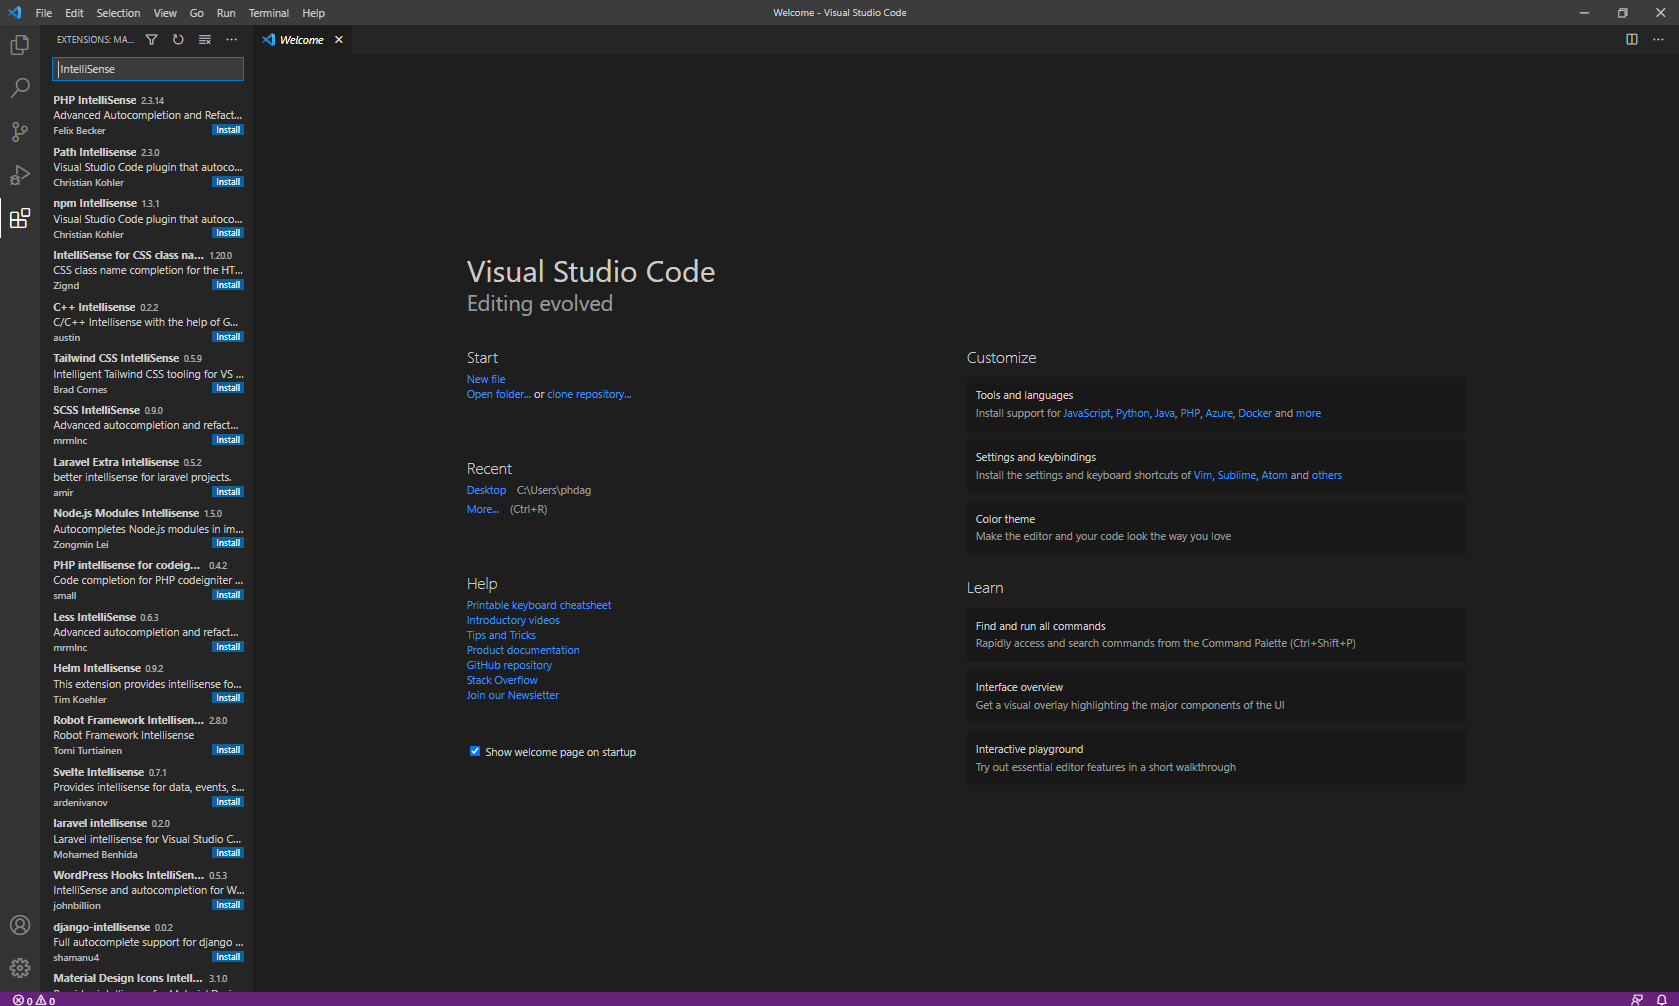This screenshot has width=1679, height=1006.
Task: Click the clone repository link
Action: (589, 394)
